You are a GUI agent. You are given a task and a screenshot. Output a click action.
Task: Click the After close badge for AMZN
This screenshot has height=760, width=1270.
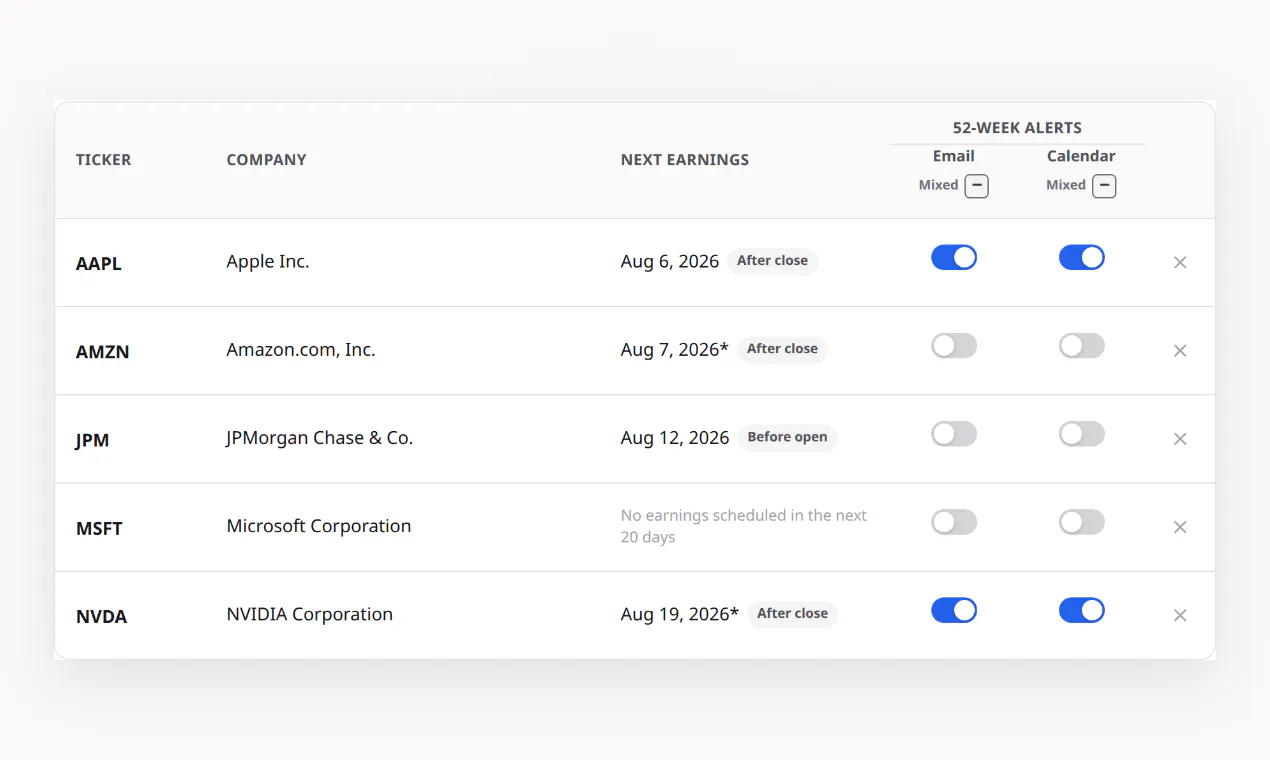click(782, 349)
